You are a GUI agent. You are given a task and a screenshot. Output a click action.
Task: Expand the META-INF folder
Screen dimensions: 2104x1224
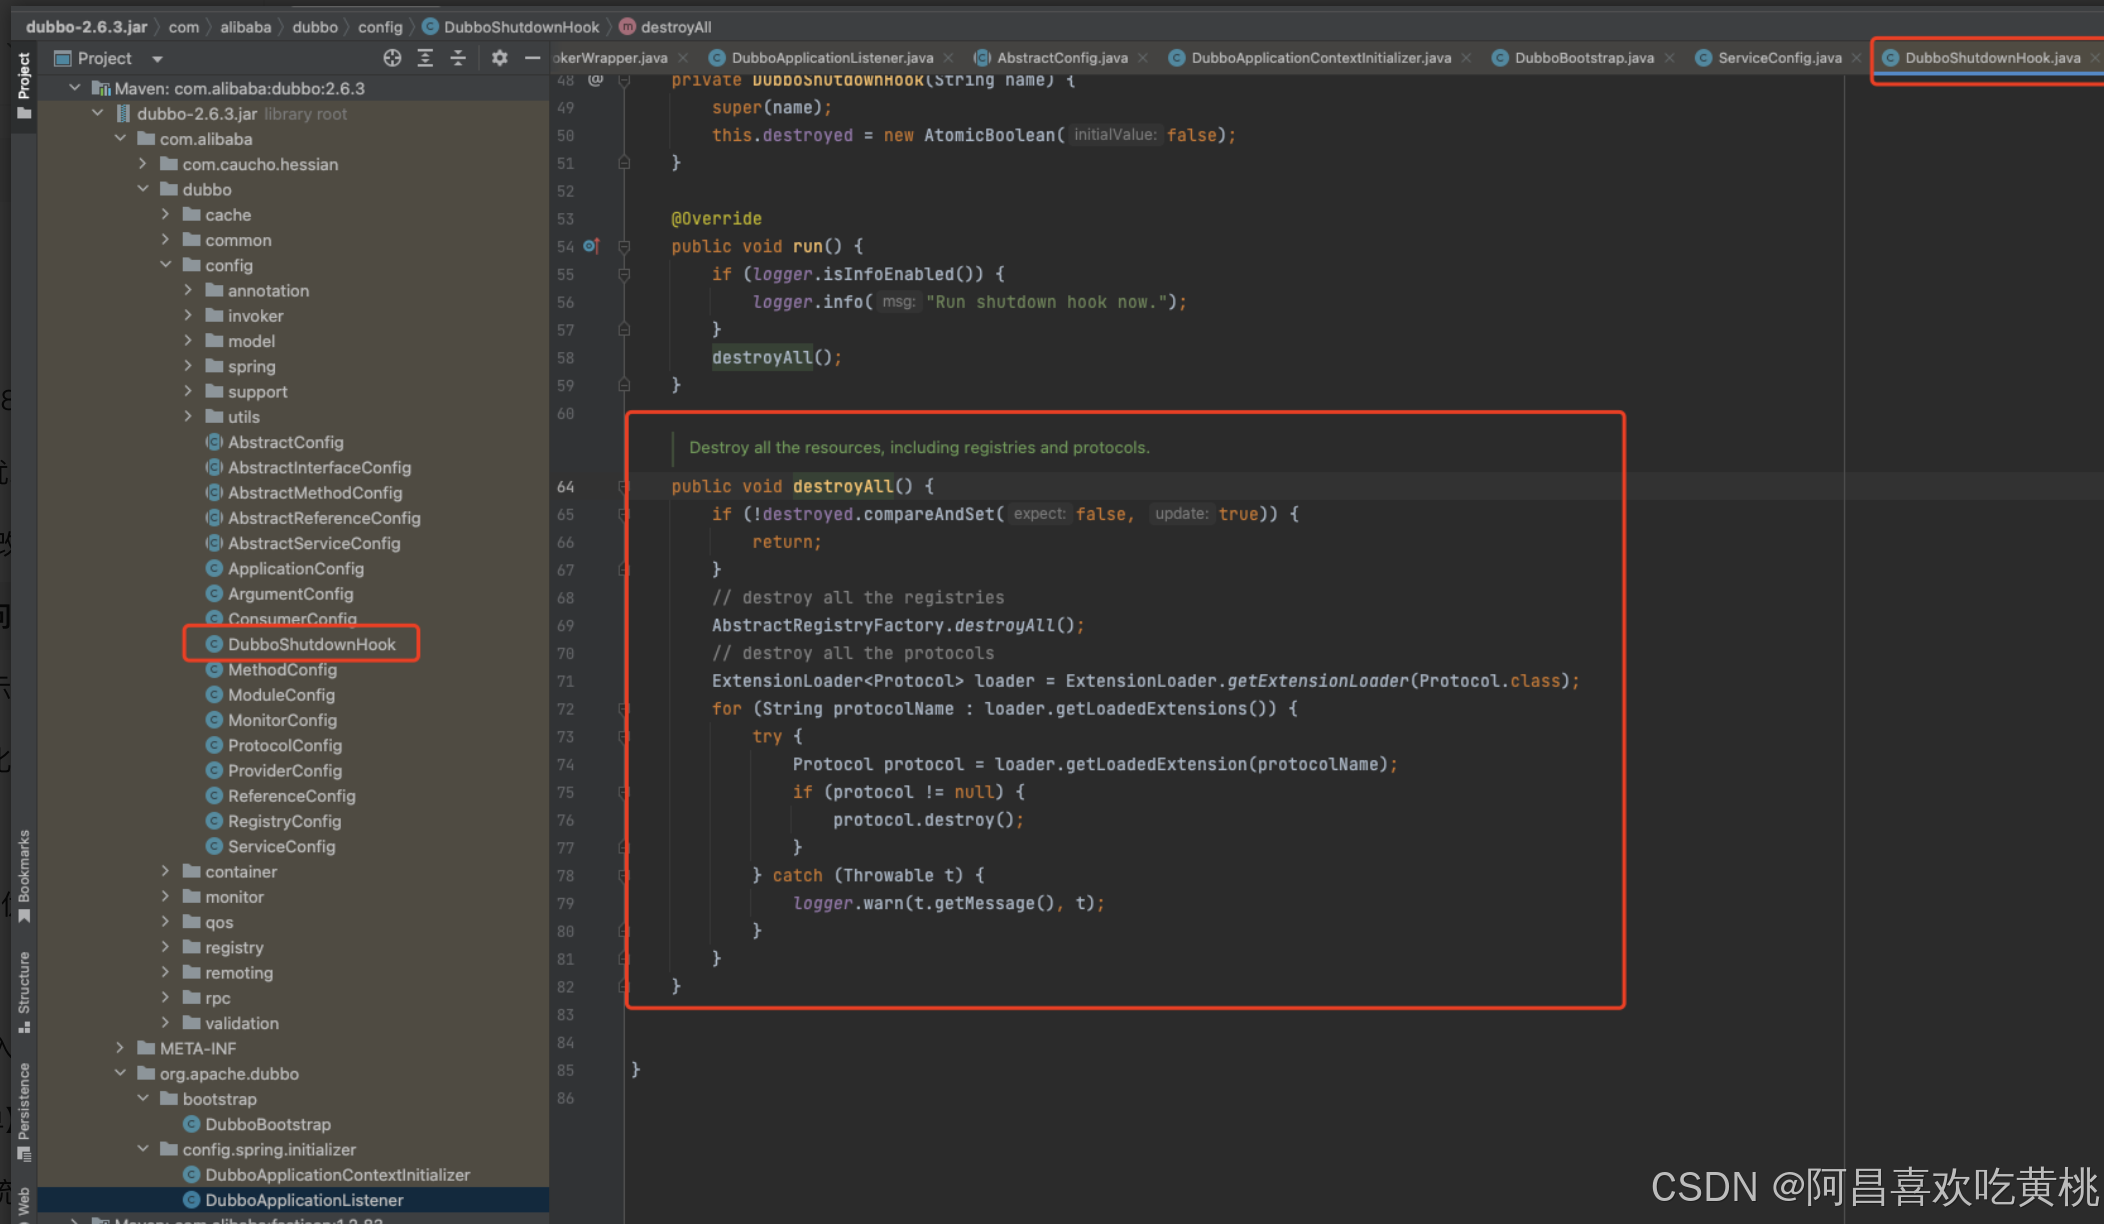click(x=120, y=1048)
